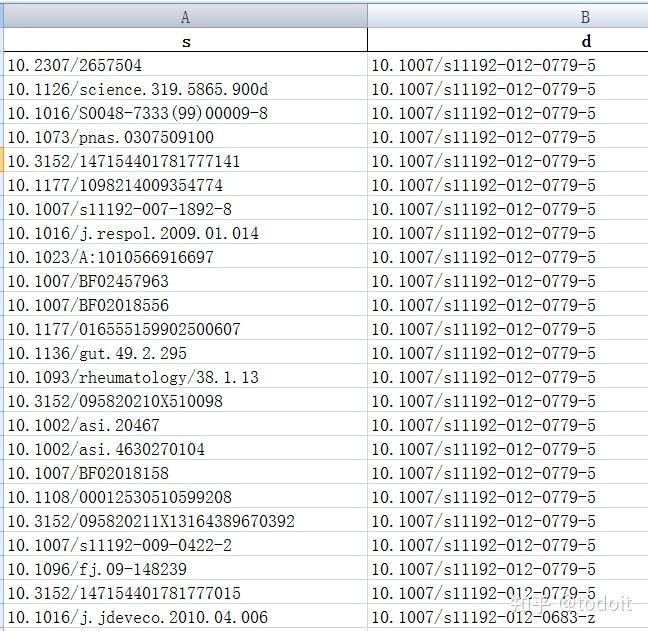The image size is (648, 631).
Task: Select cell 10.1007/s11192-012-0683-z in column B
Action: [x=508, y=615]
